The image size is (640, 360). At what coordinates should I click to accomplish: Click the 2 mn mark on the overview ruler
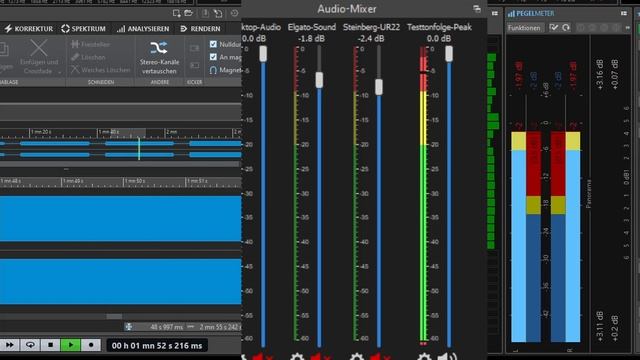tap(171, 132)
